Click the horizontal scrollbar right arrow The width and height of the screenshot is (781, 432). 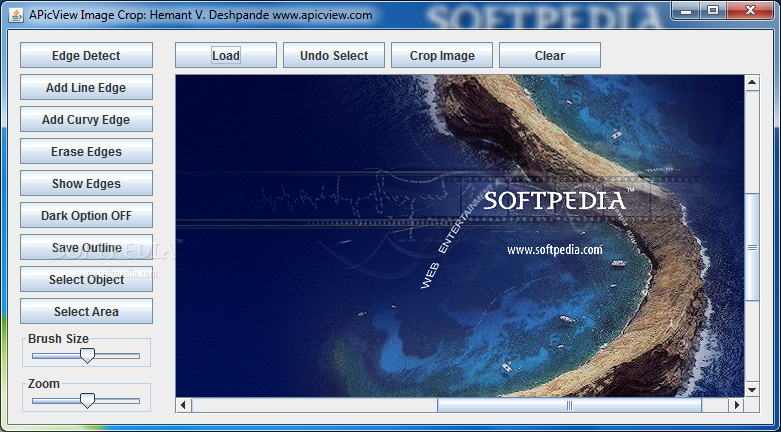pos(736,405)
